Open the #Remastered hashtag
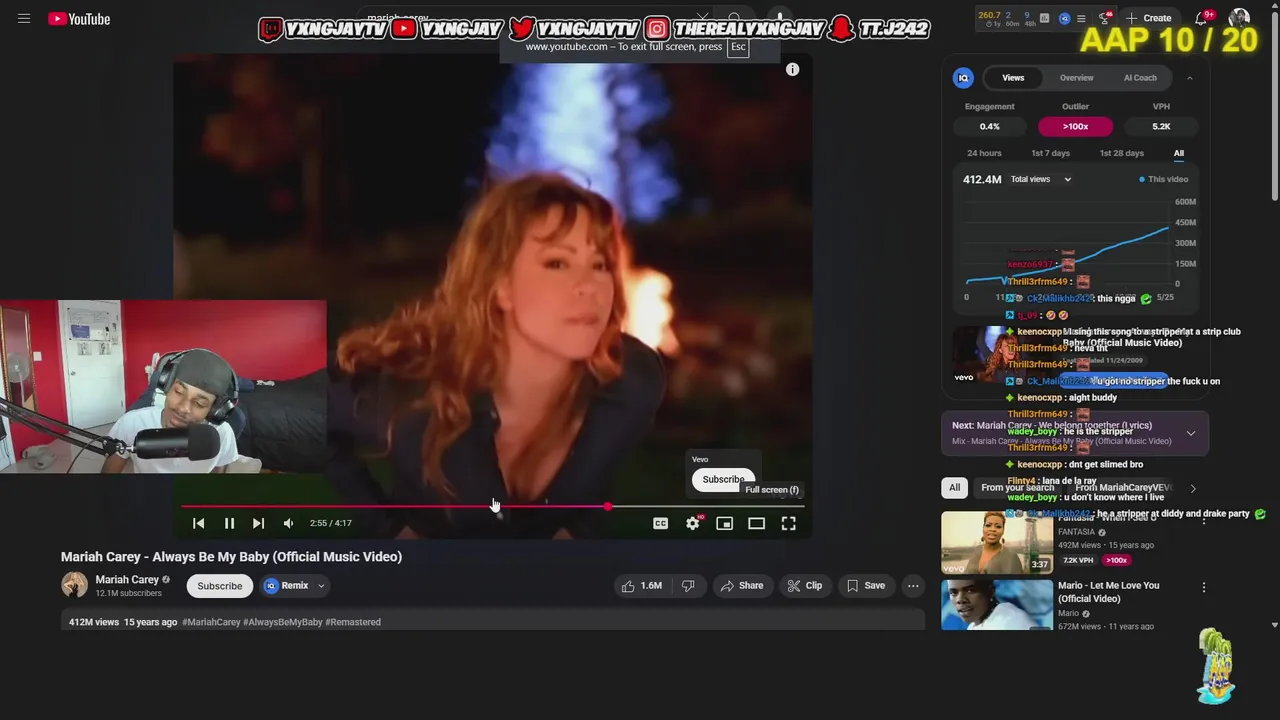This screenshot has width=1280, height=720. (x=353, y=622)
